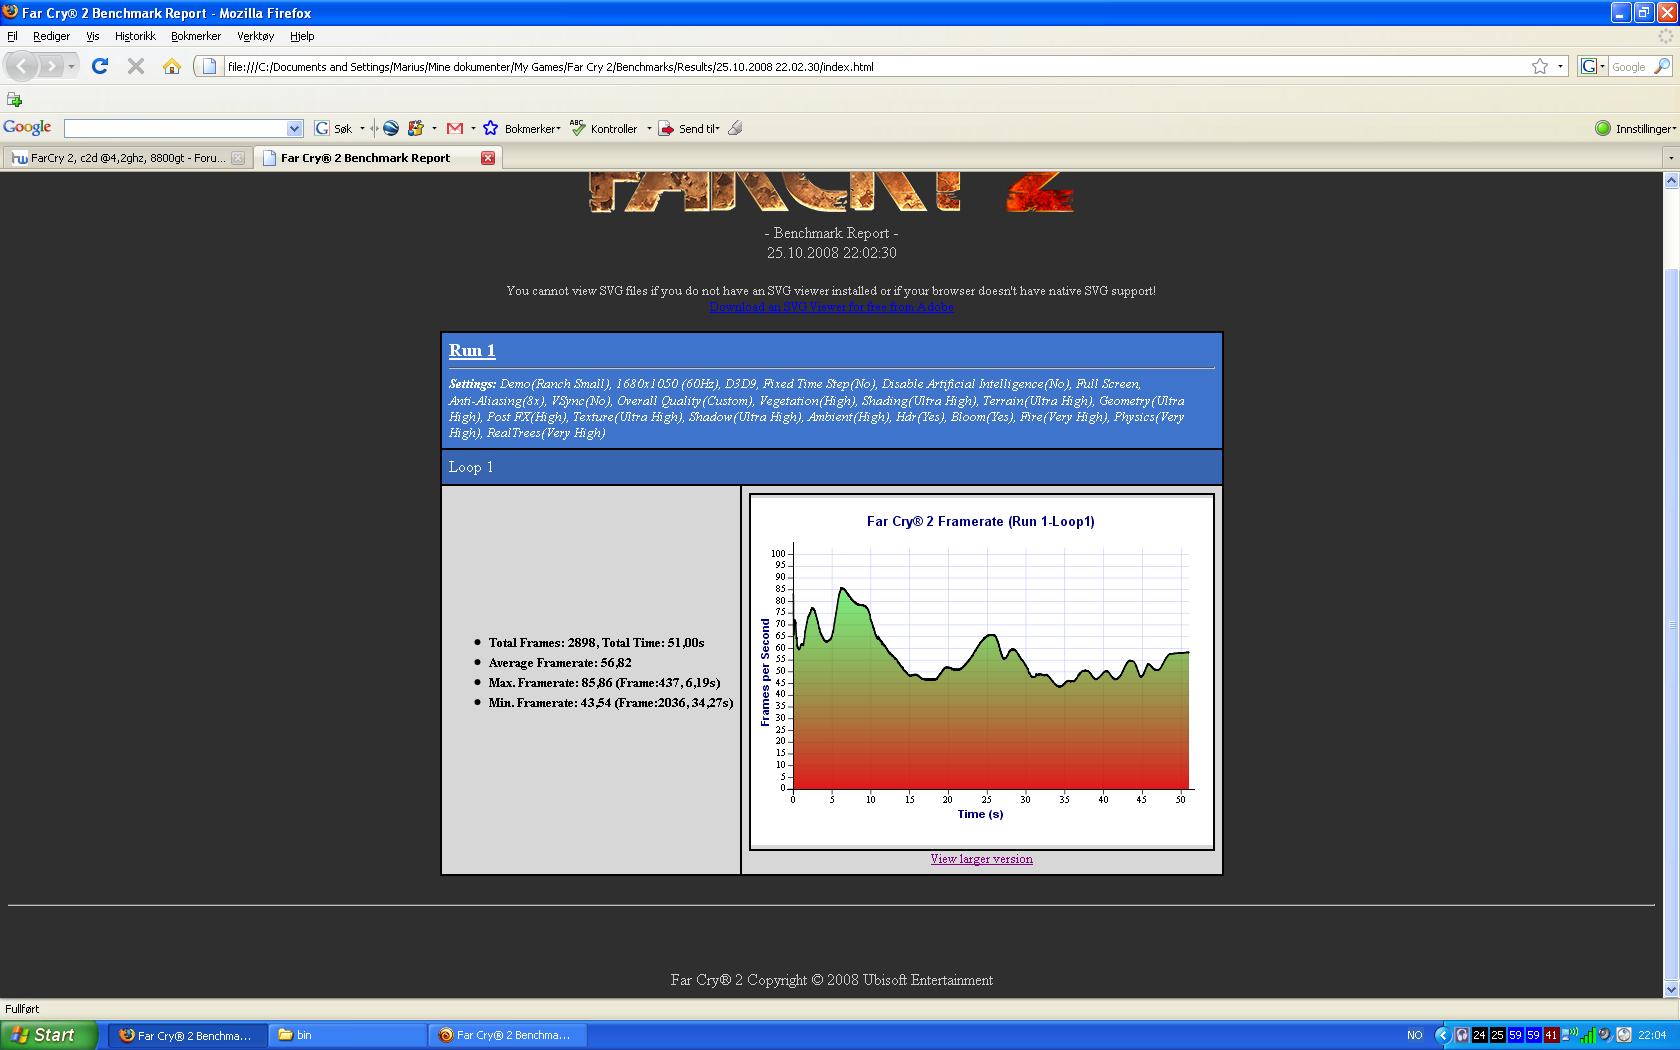Click the page icon beside the URL
The width and height of the screenshot is (1680, 1050).
pos(209,66)
